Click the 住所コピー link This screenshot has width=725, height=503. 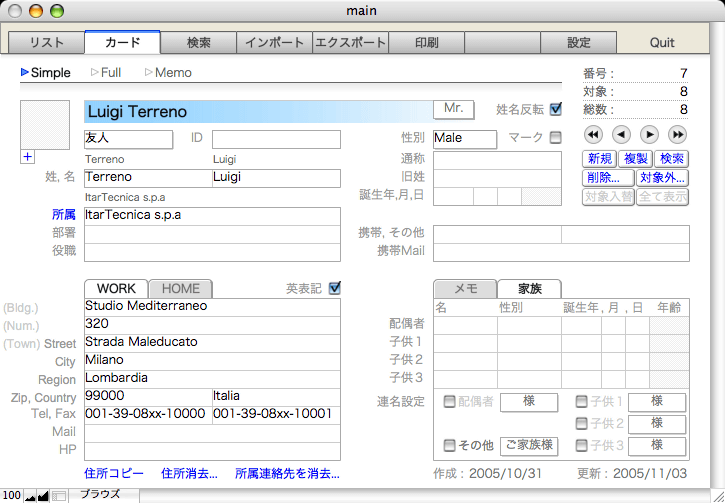tap(114, 473)
